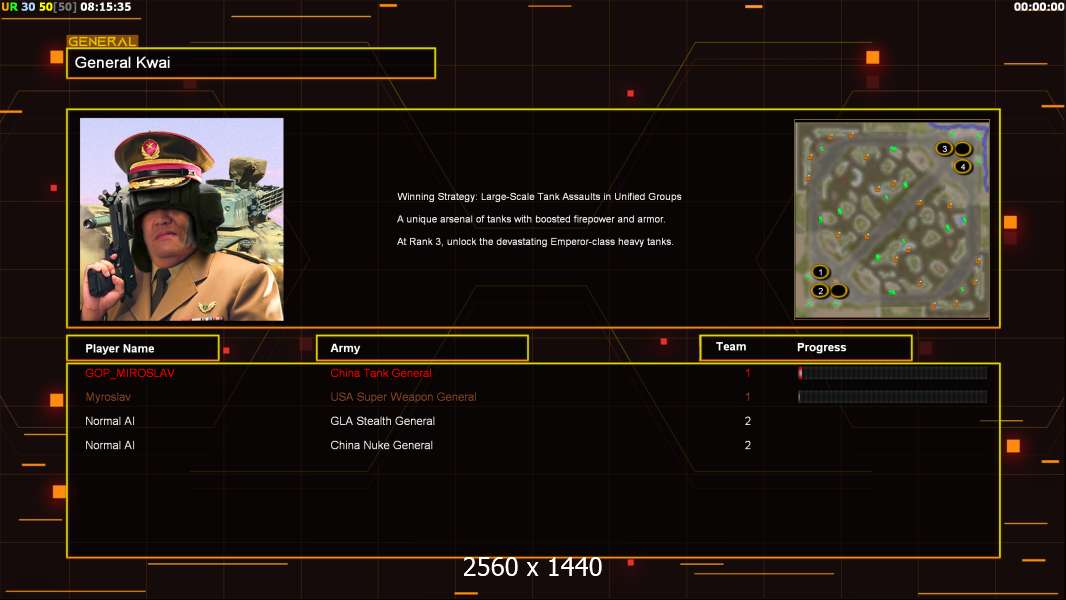The width and height of the screenshot is (1066, 600).
Task: Click USA Super Weapon General army entry
Action: [403, 397]
